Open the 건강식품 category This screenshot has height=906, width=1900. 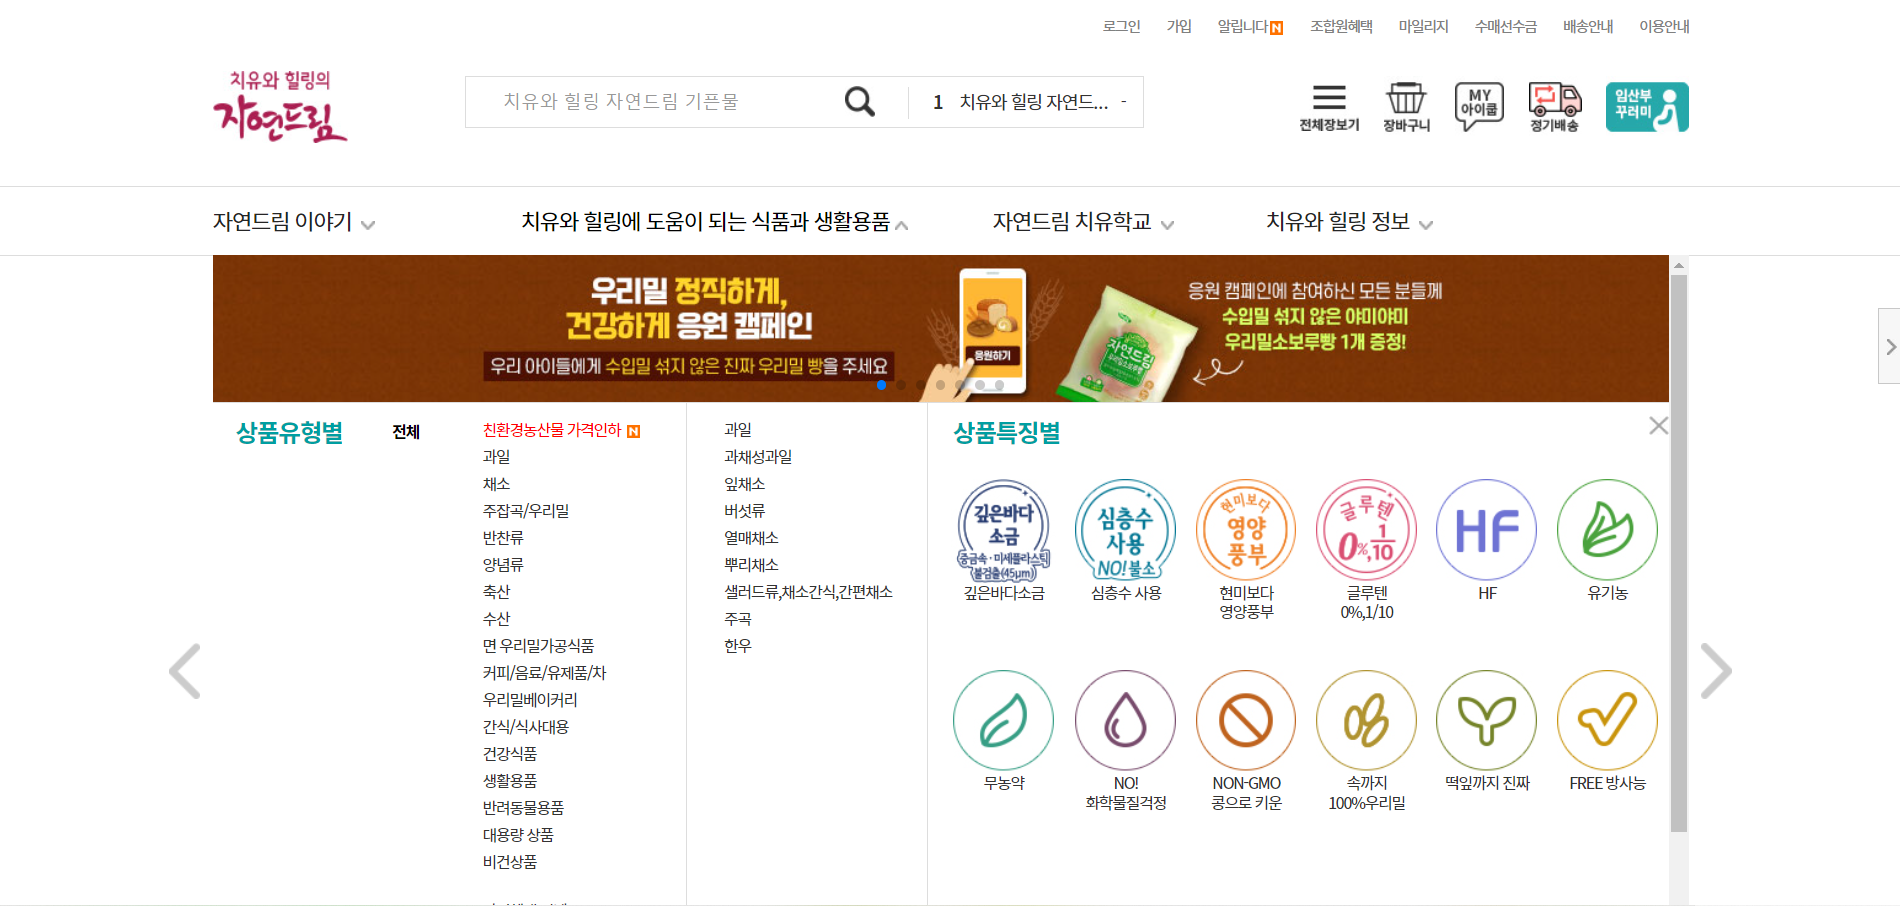pos(510,754)
